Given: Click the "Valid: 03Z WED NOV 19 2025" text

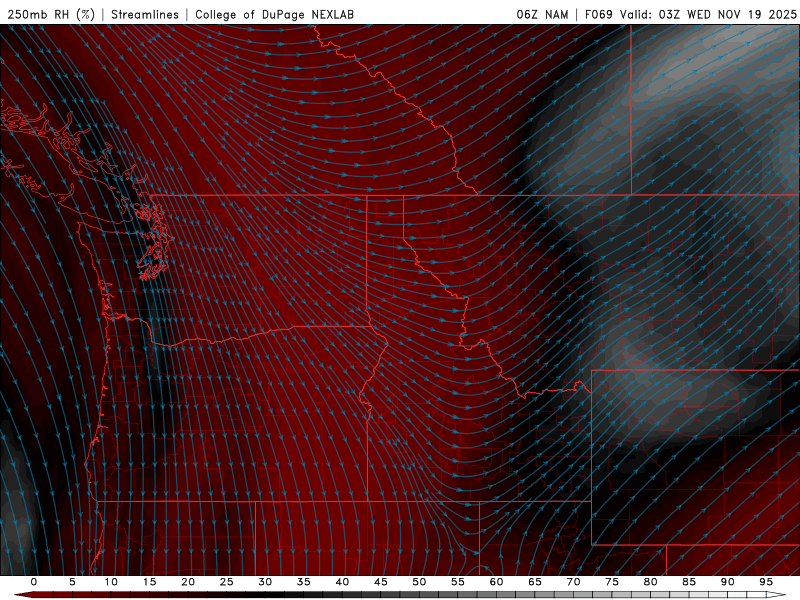Looking at the screenshot, I should click(708, 14).
